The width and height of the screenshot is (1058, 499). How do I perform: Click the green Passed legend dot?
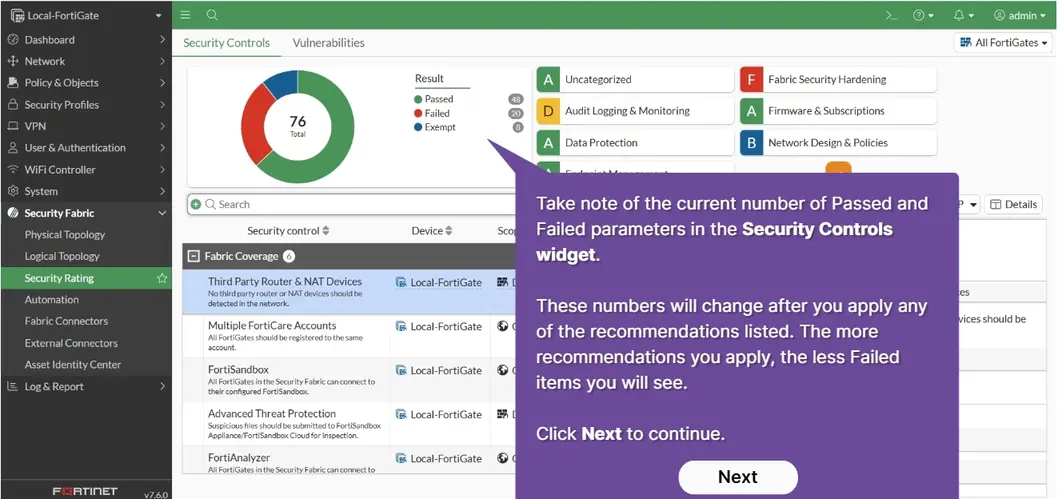[x=418, y=99]
